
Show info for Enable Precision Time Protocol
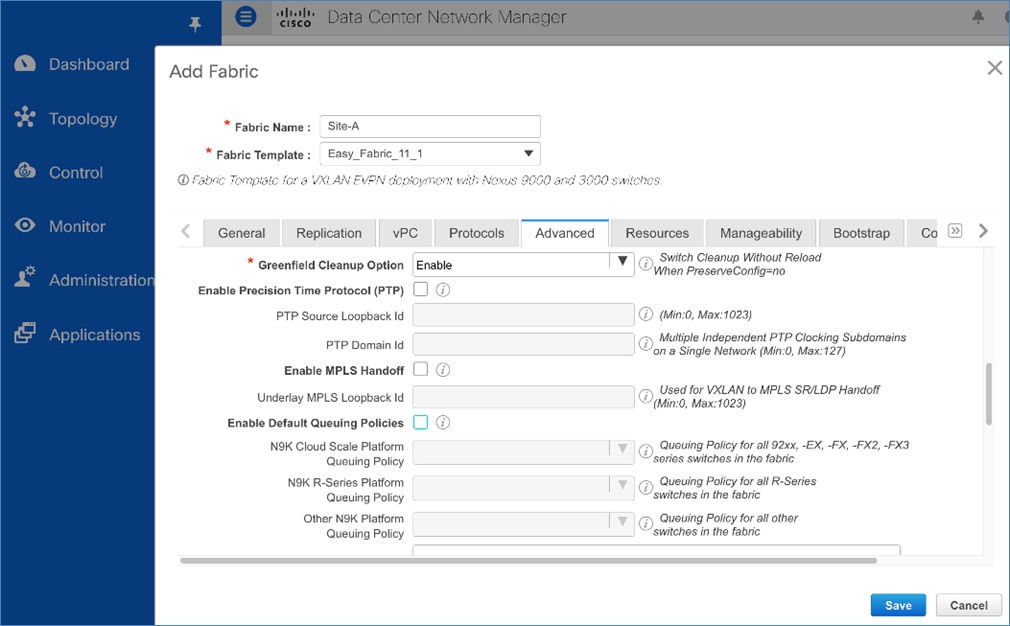coord(443,290)
